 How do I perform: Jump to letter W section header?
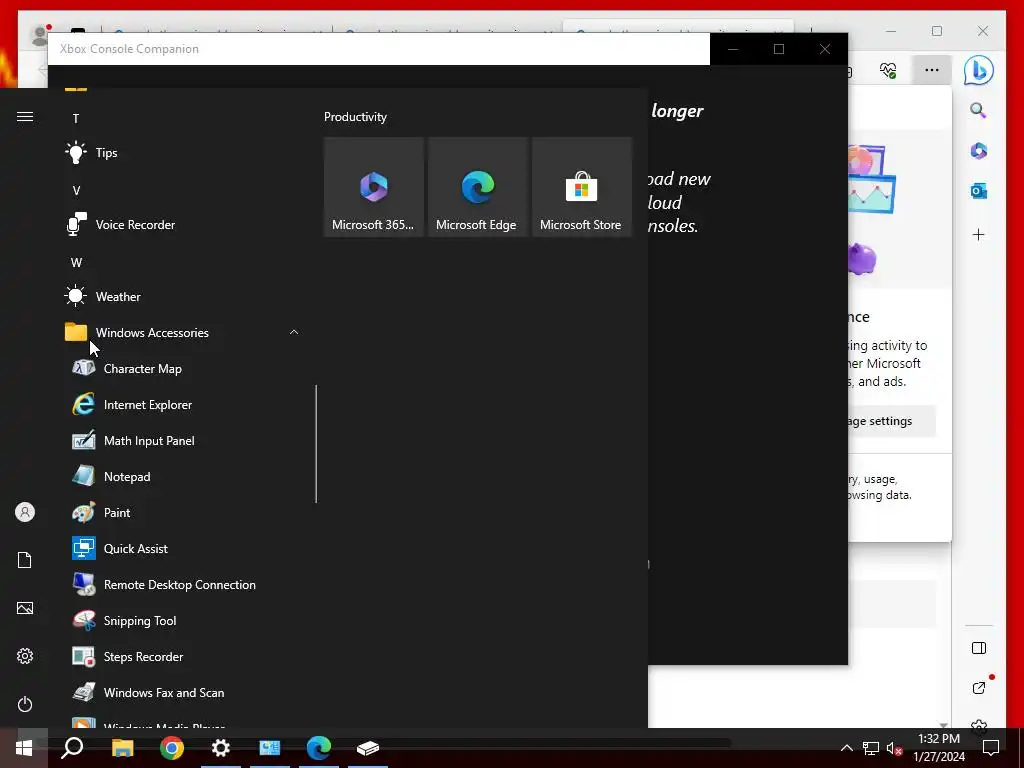pos(76,263)
